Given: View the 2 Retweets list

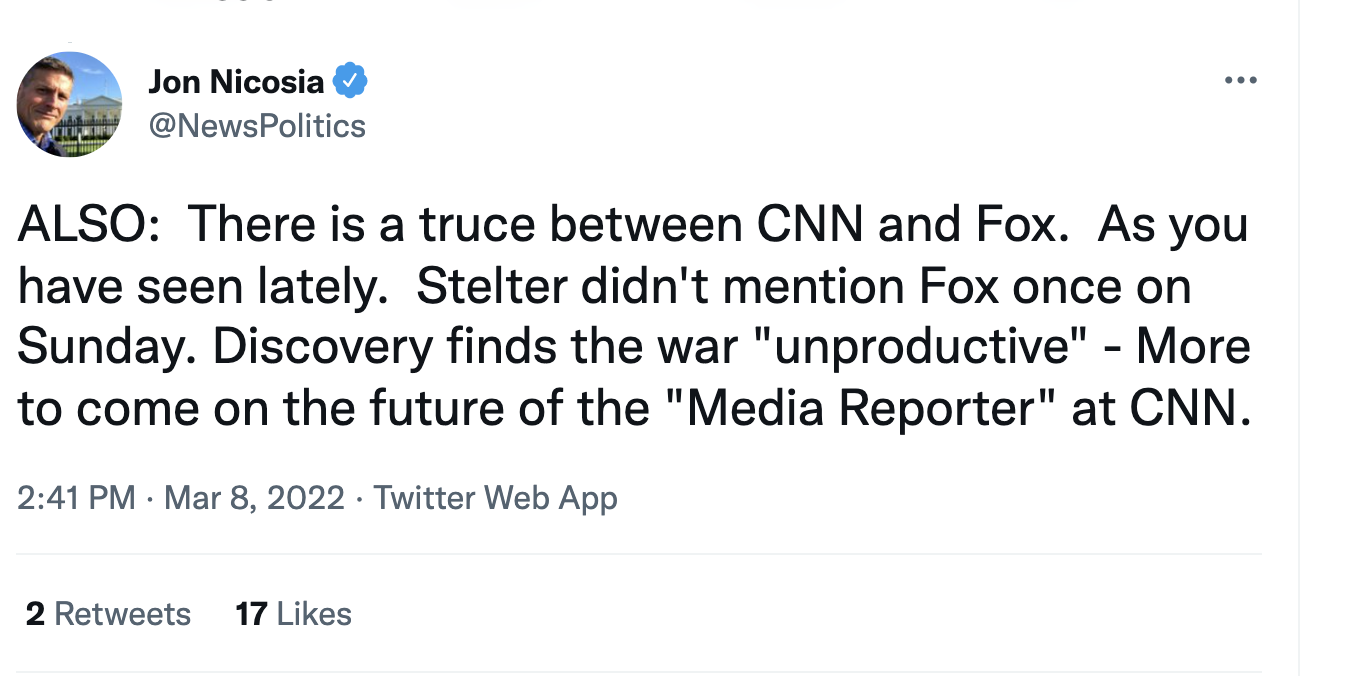Looking at the screenshot, I should (108, 614).
